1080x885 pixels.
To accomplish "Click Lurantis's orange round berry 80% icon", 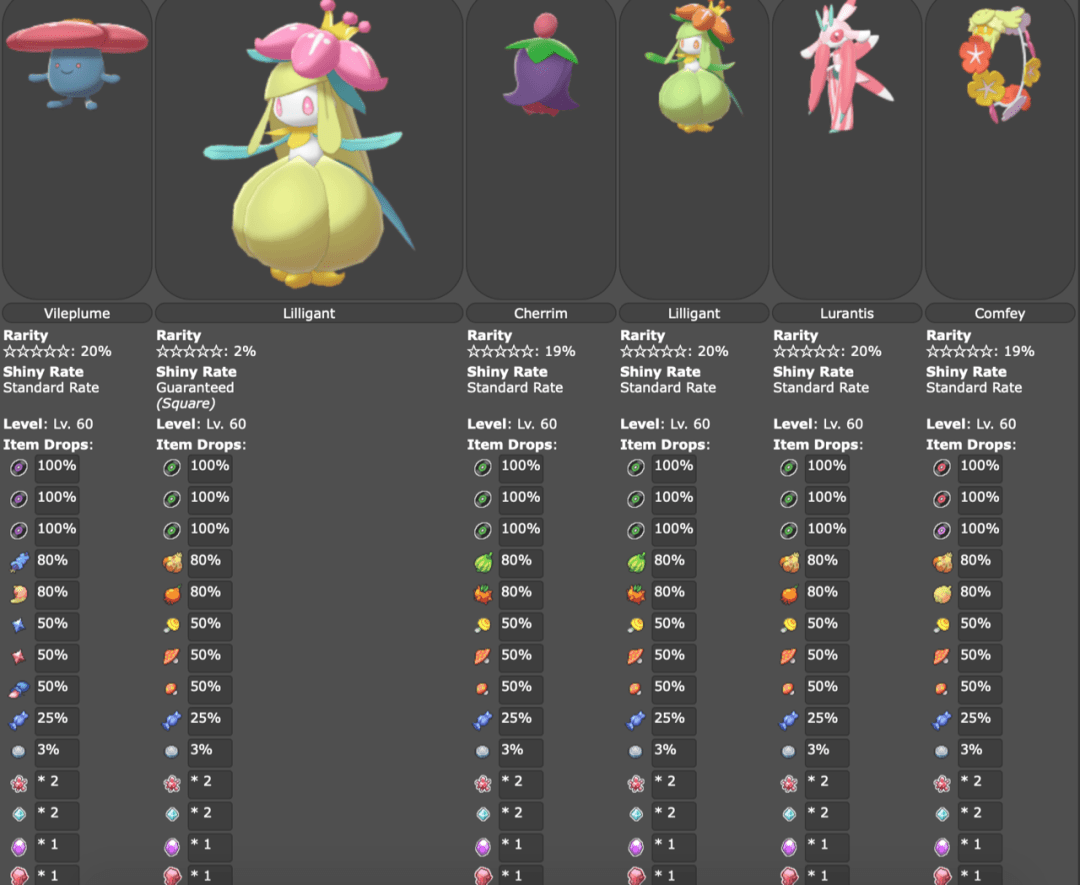I will click(x=789, y=594).
